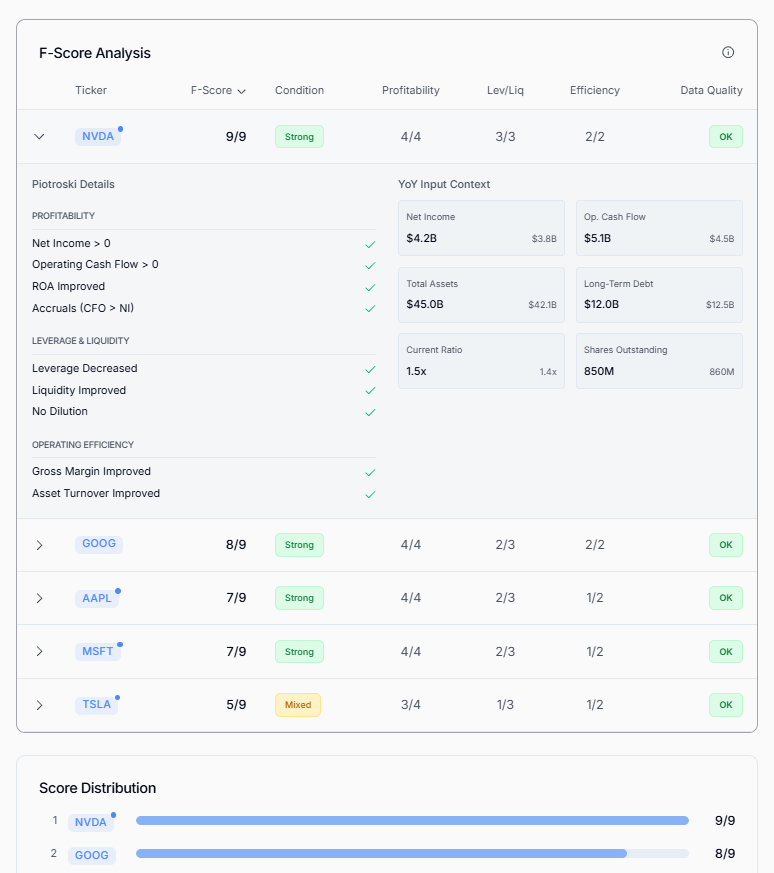Click the Leverage Decreased criterion label
Screen dimensions: 774x873
[85, 369]
